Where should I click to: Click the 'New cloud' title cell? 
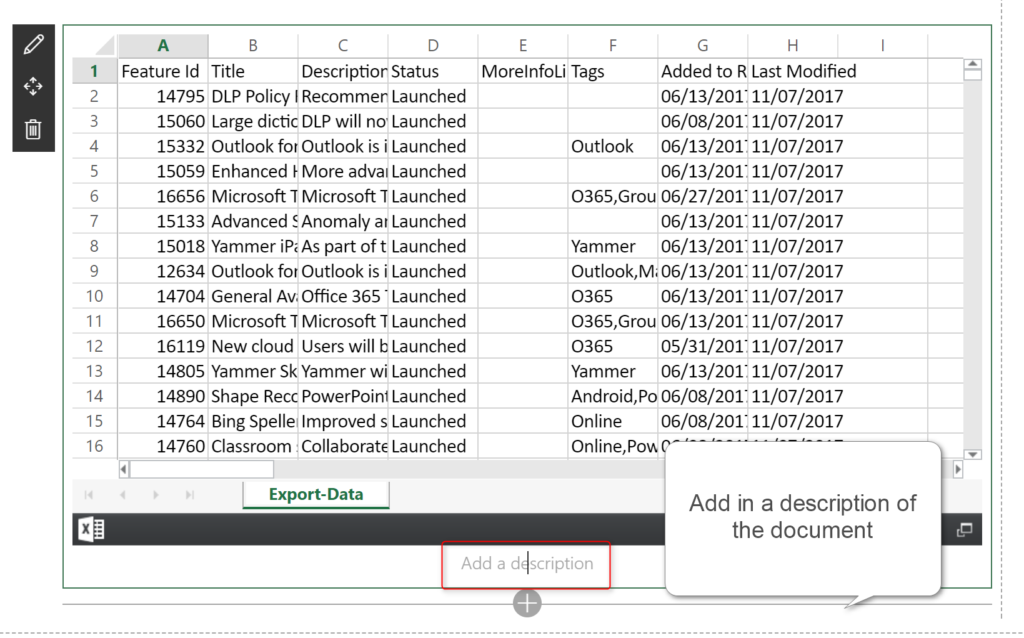point(253,346)
